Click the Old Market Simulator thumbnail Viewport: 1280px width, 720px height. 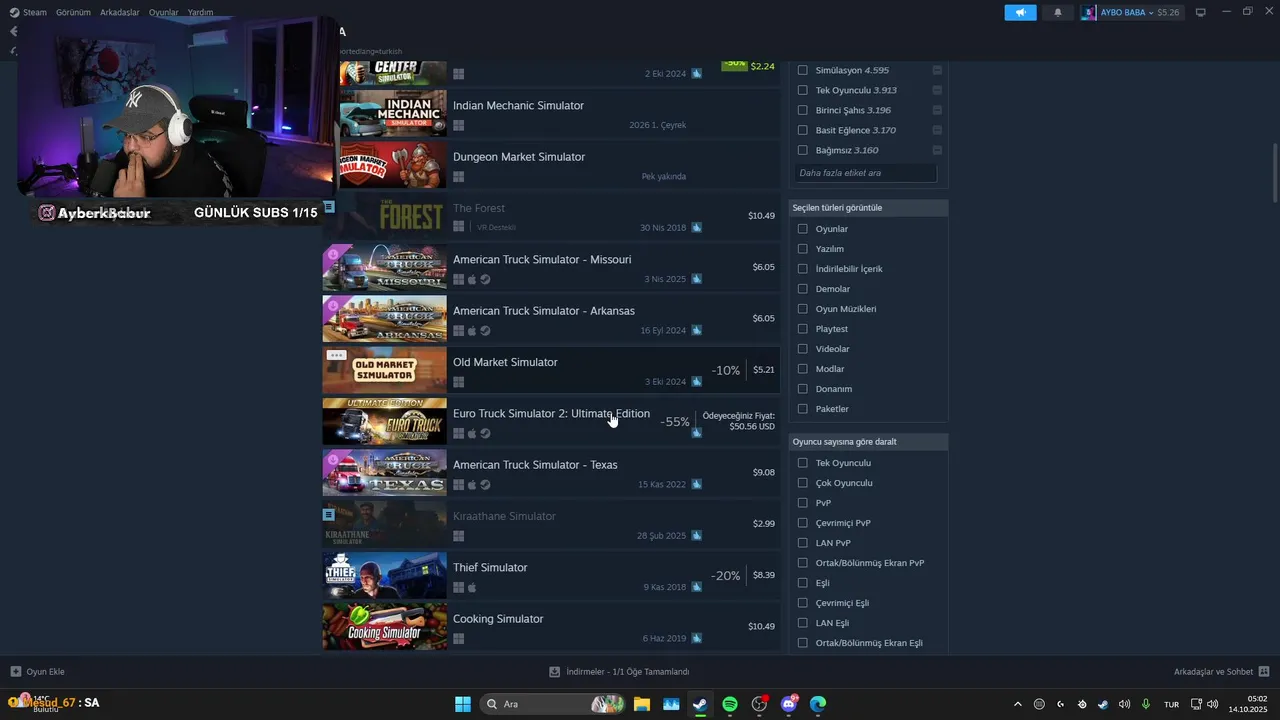tap(384, 371)
